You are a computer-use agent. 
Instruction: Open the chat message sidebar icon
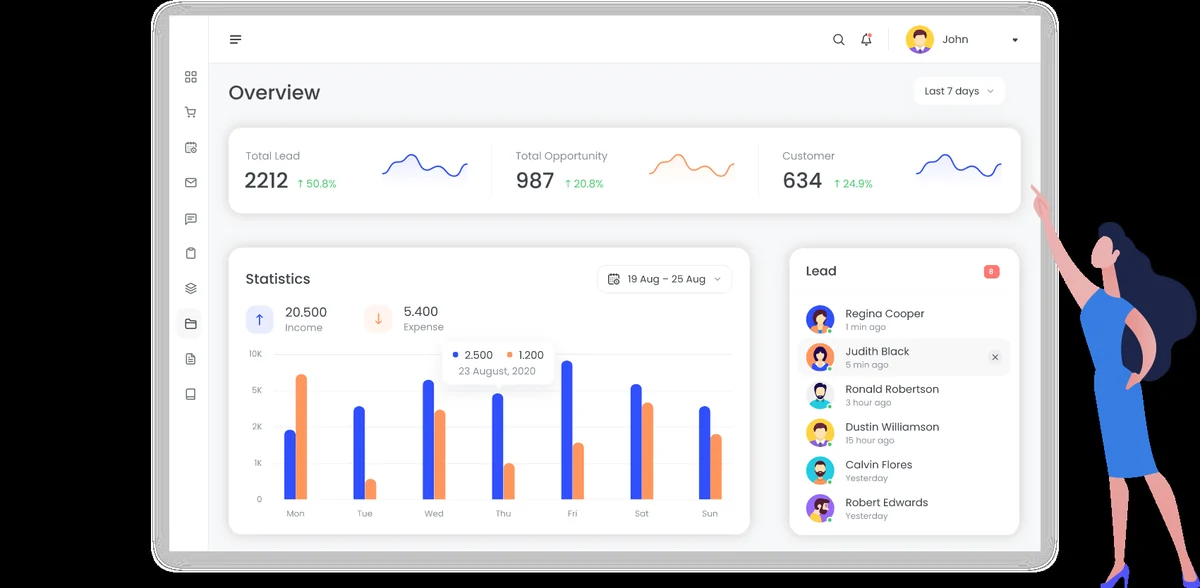[x=191, y=219]
